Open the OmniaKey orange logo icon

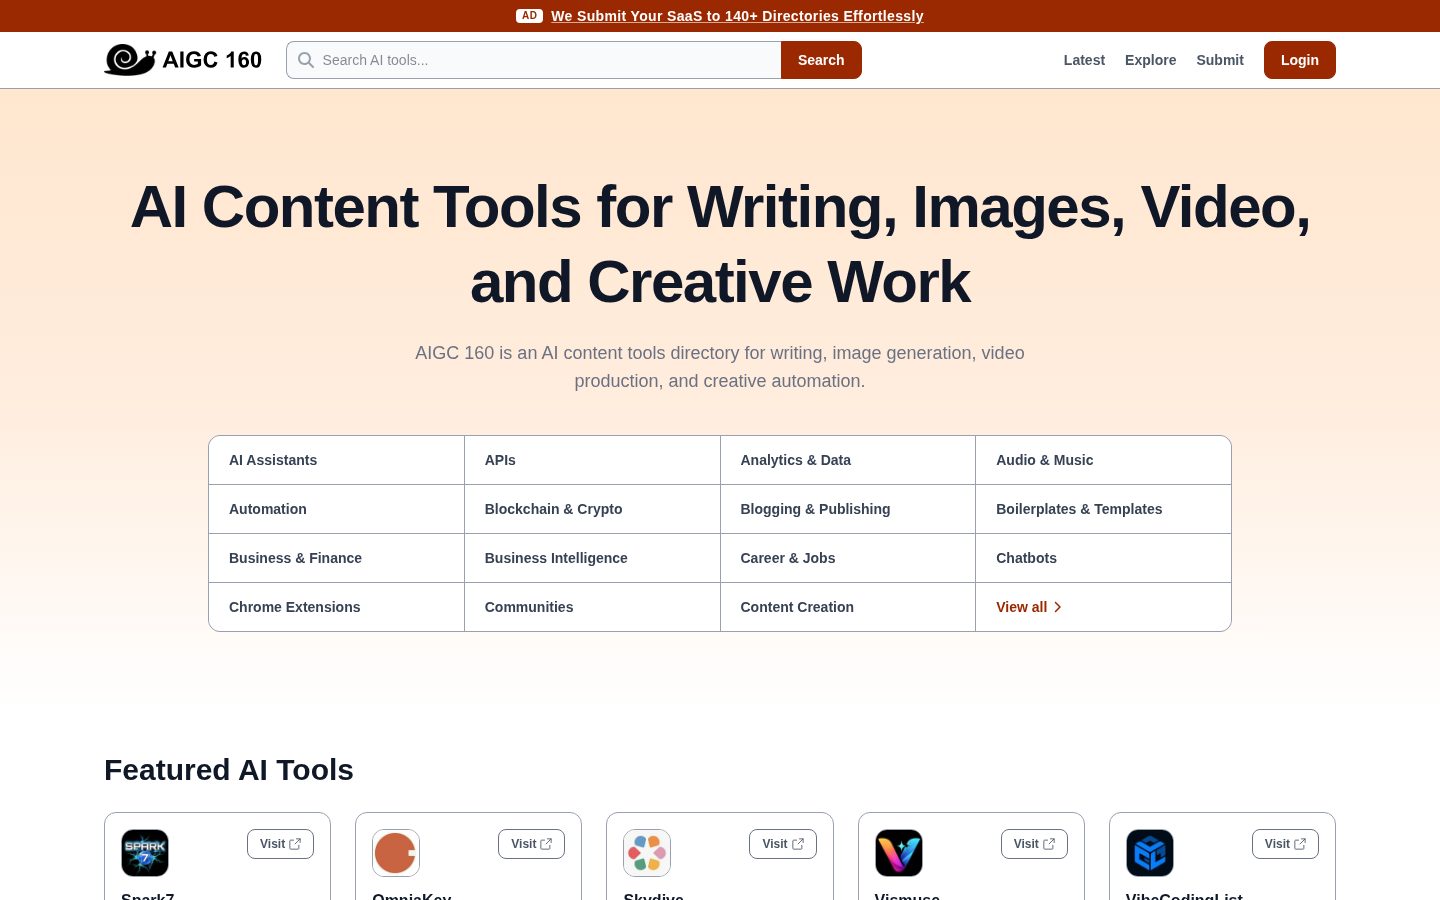[396, 853]
